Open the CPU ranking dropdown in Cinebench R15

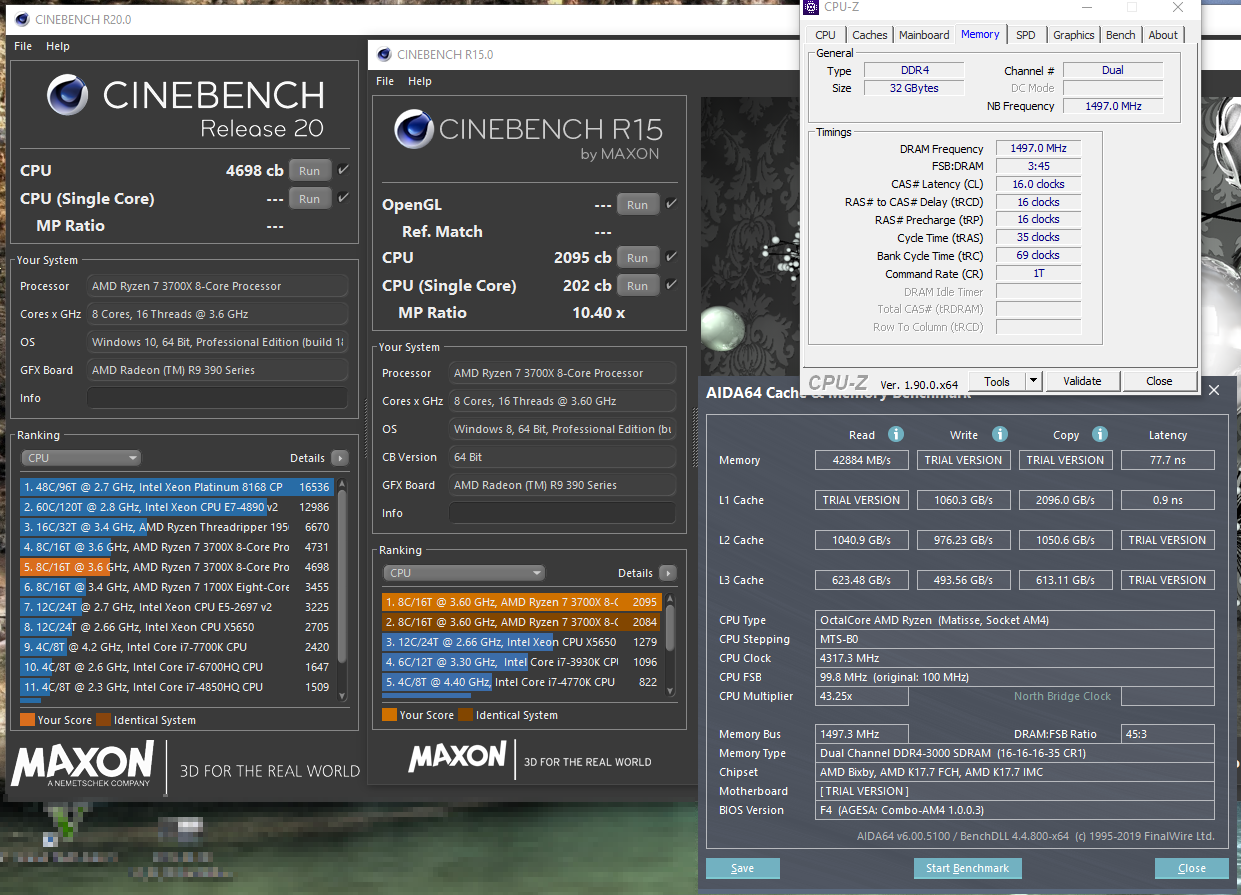click(x=464, y=573)
